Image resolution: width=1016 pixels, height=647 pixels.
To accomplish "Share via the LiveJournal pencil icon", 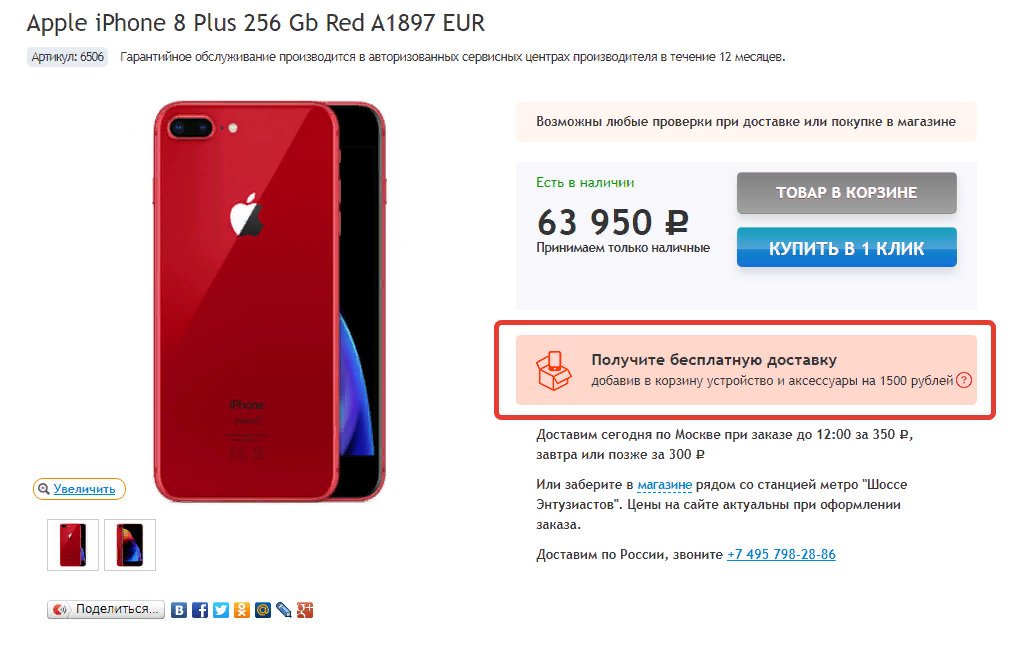I will pos(284,610).
